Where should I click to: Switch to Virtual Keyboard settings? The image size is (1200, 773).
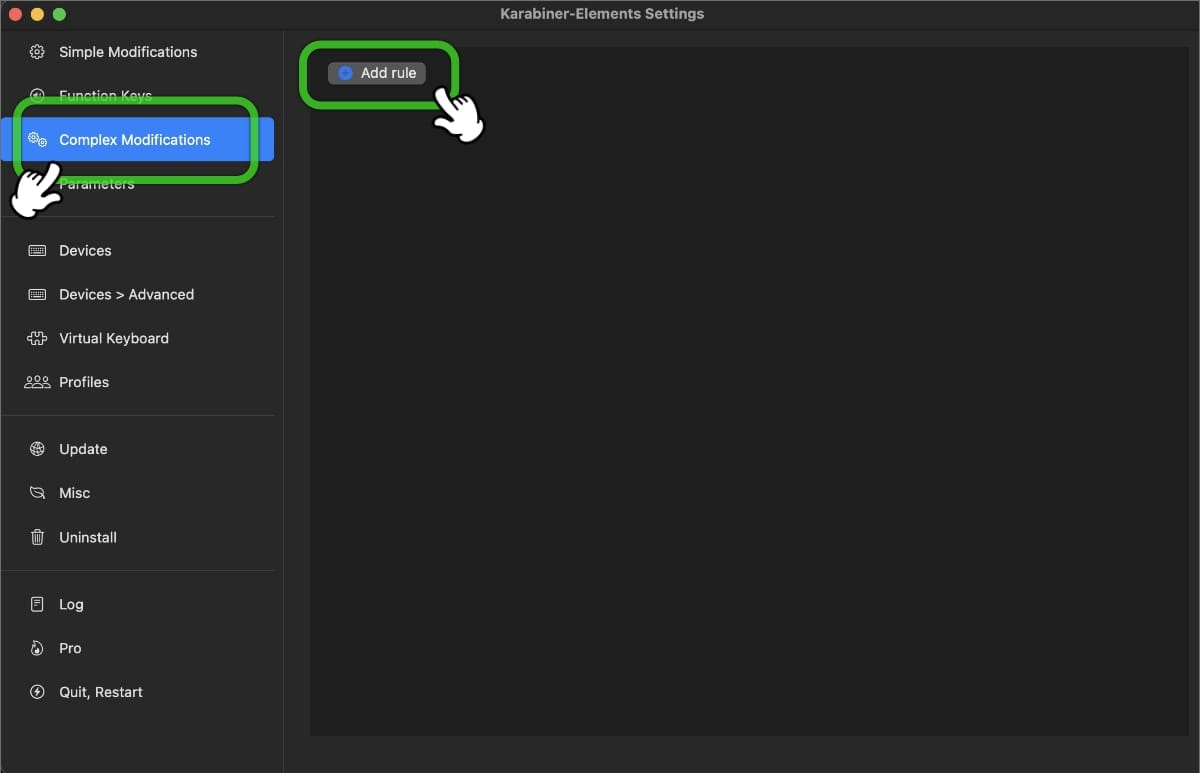(137, 339)
